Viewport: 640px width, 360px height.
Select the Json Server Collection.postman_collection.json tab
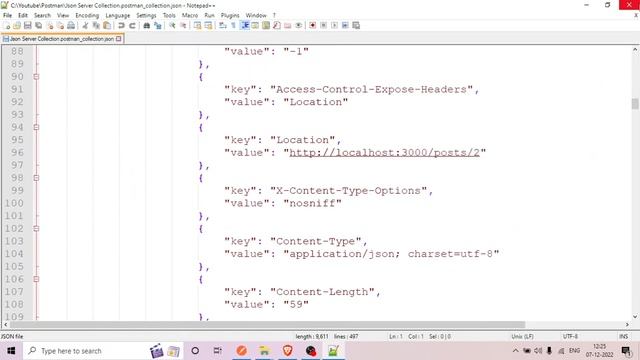pos(61,39)
